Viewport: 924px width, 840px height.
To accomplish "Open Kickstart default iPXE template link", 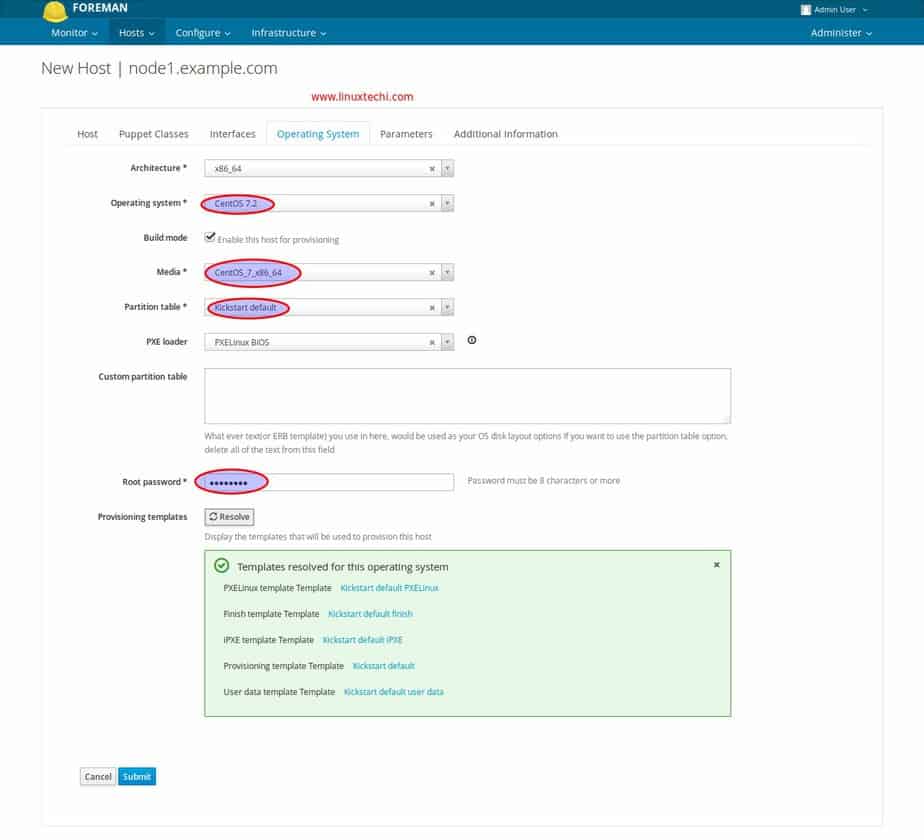I will (x=362, y=640).
